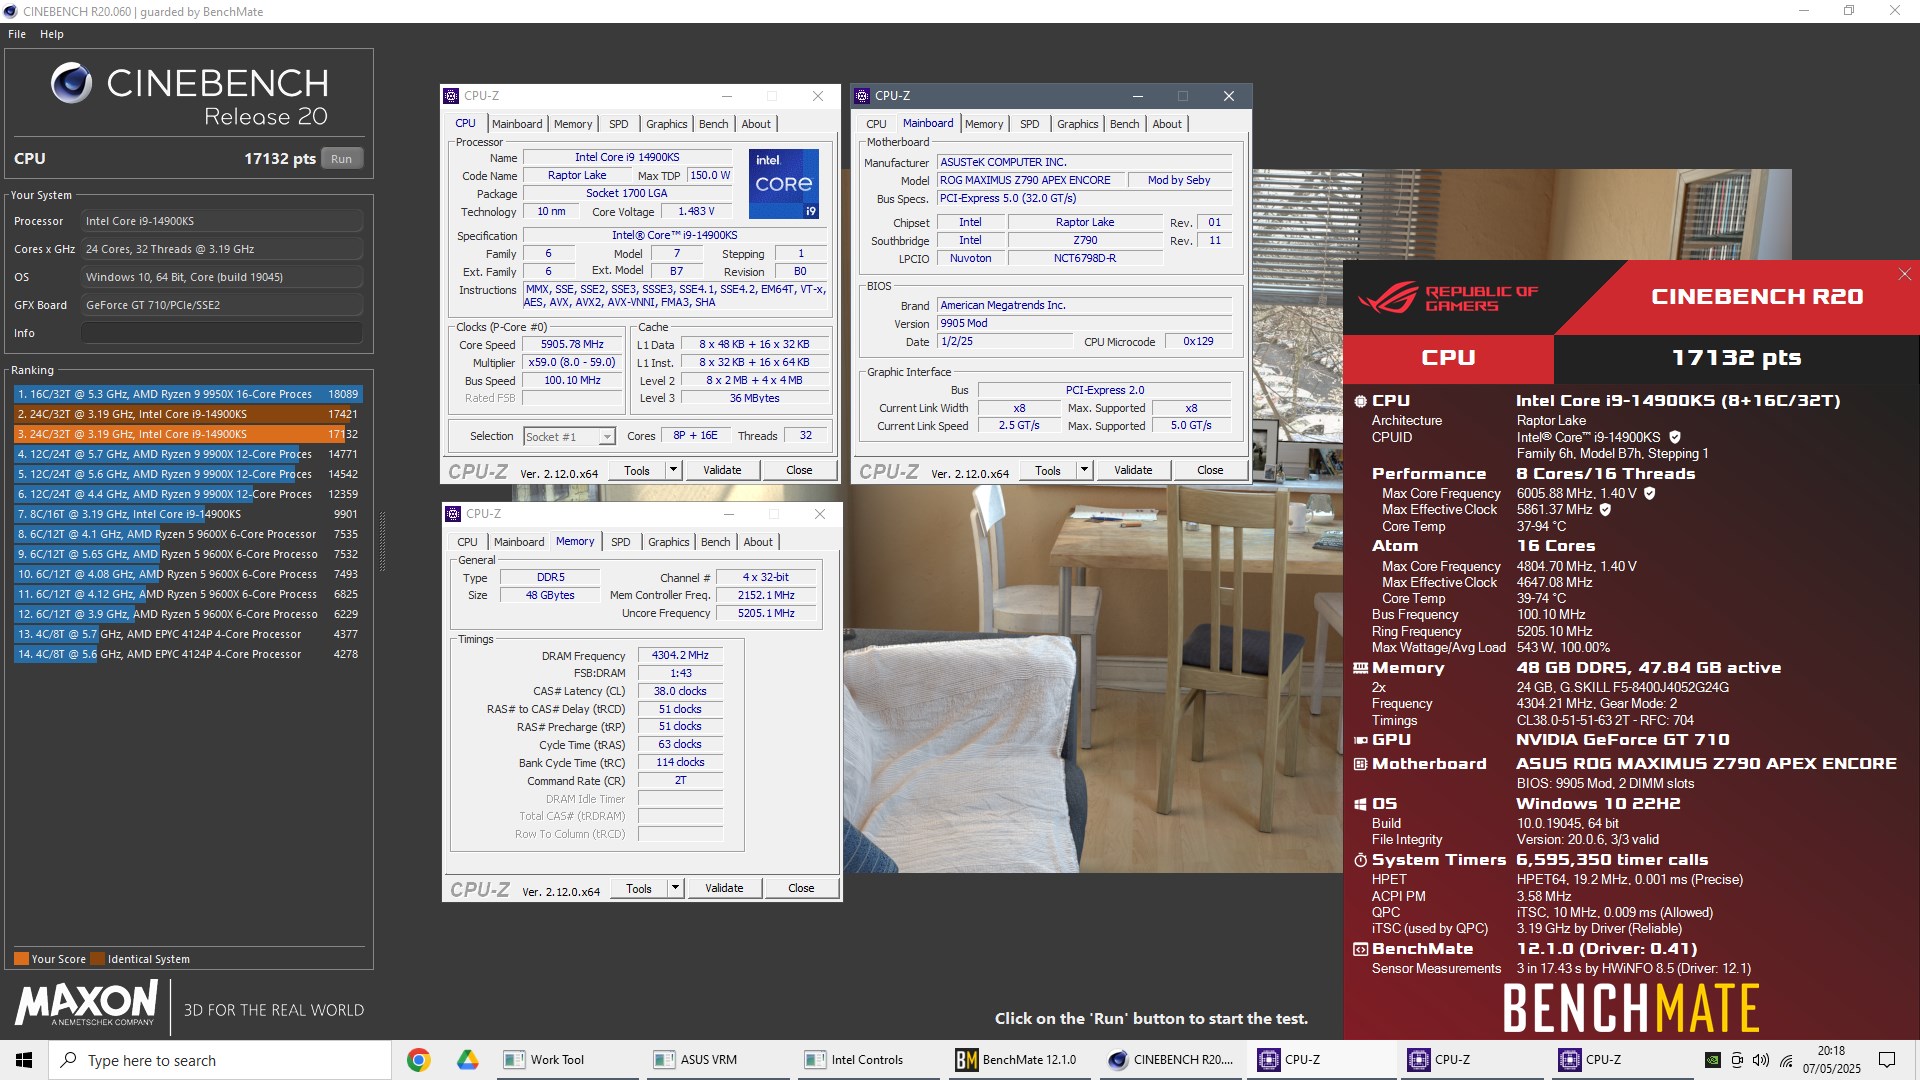Click Validate in the CPU-Z mainboard window
Screen dimensions: 1920x1080
pos(1133,470)
